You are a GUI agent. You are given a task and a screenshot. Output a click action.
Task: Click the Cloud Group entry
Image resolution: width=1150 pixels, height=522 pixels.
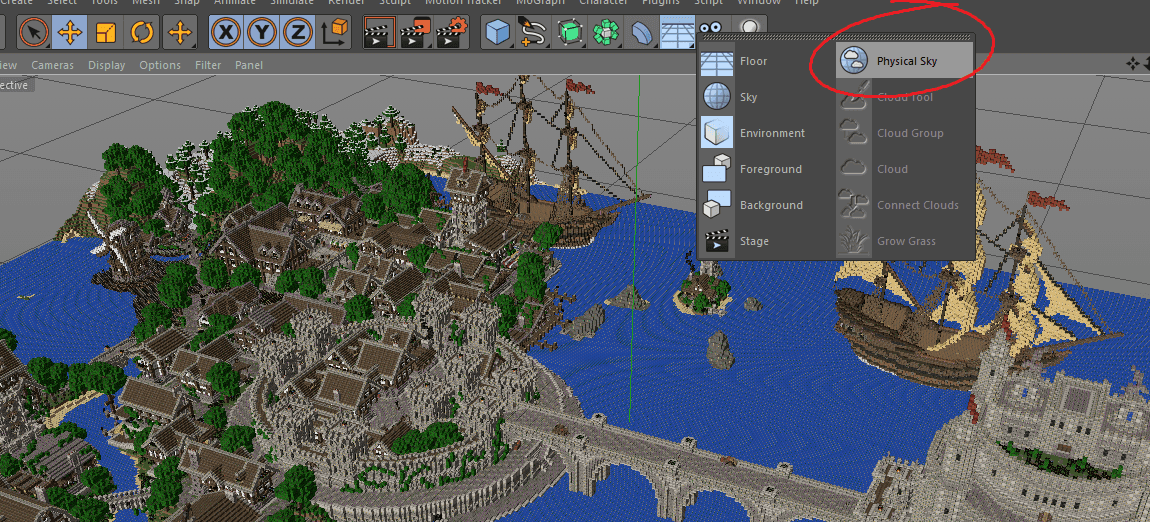coord(904,133)
